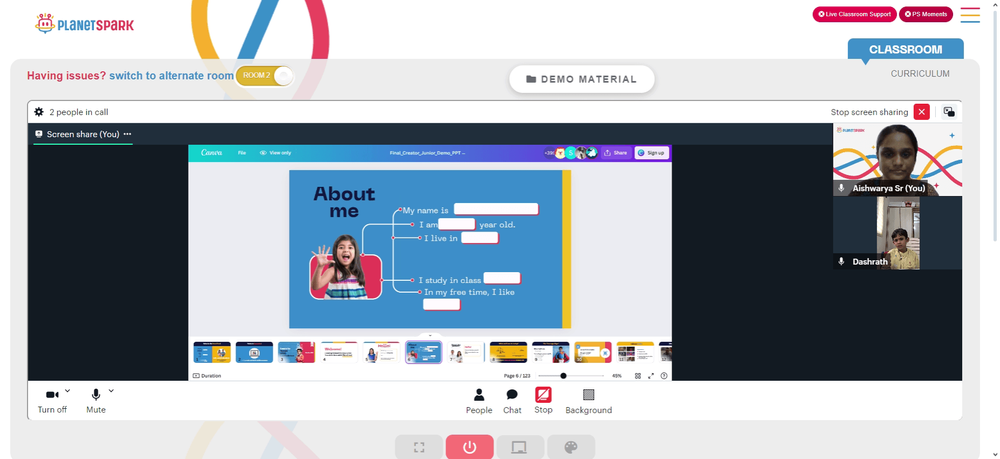This screenshot has height=459, width=1000.
Task: Open Background effects option
Action: [589, 402]
